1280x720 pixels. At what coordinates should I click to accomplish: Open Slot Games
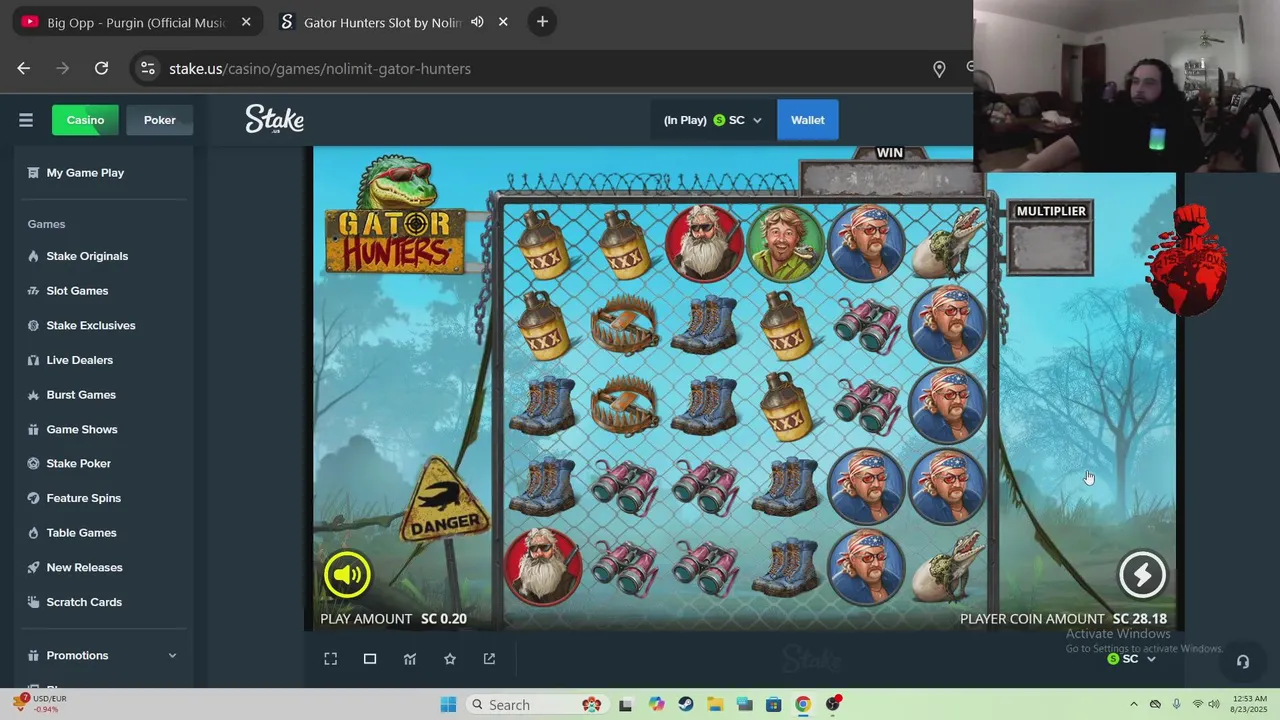[x=77, y=291]
